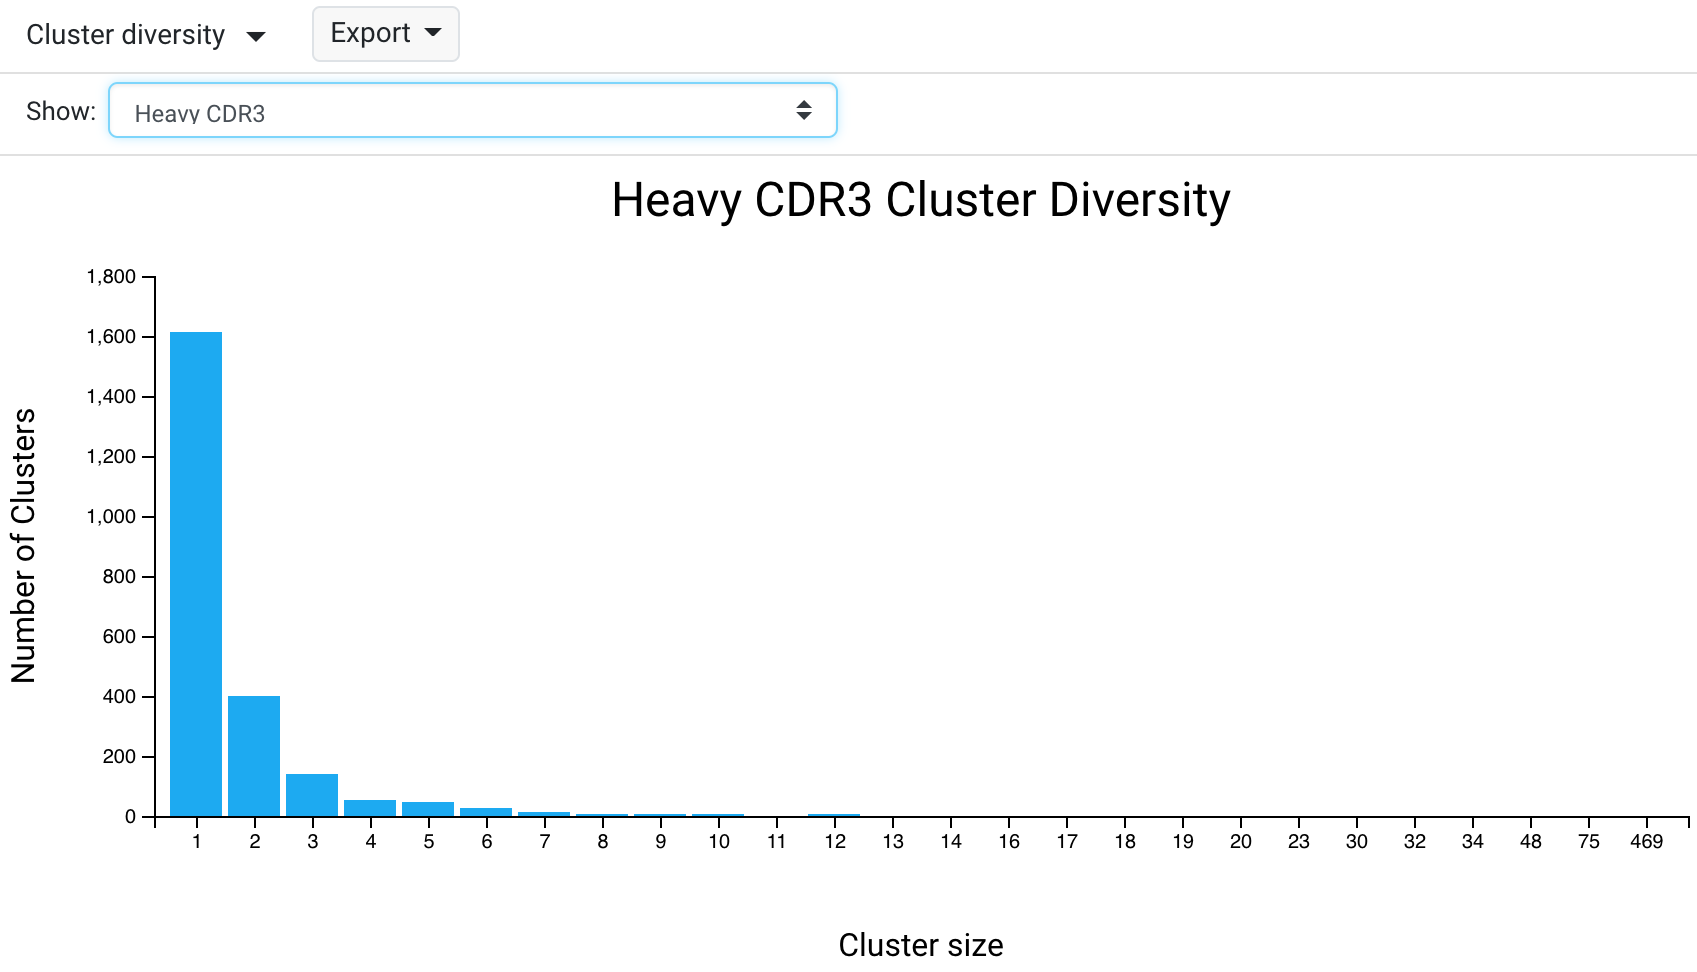Click the bar for cluster size 3
Viewport: 1697px width, 972px height.
[x=312, y=795]
